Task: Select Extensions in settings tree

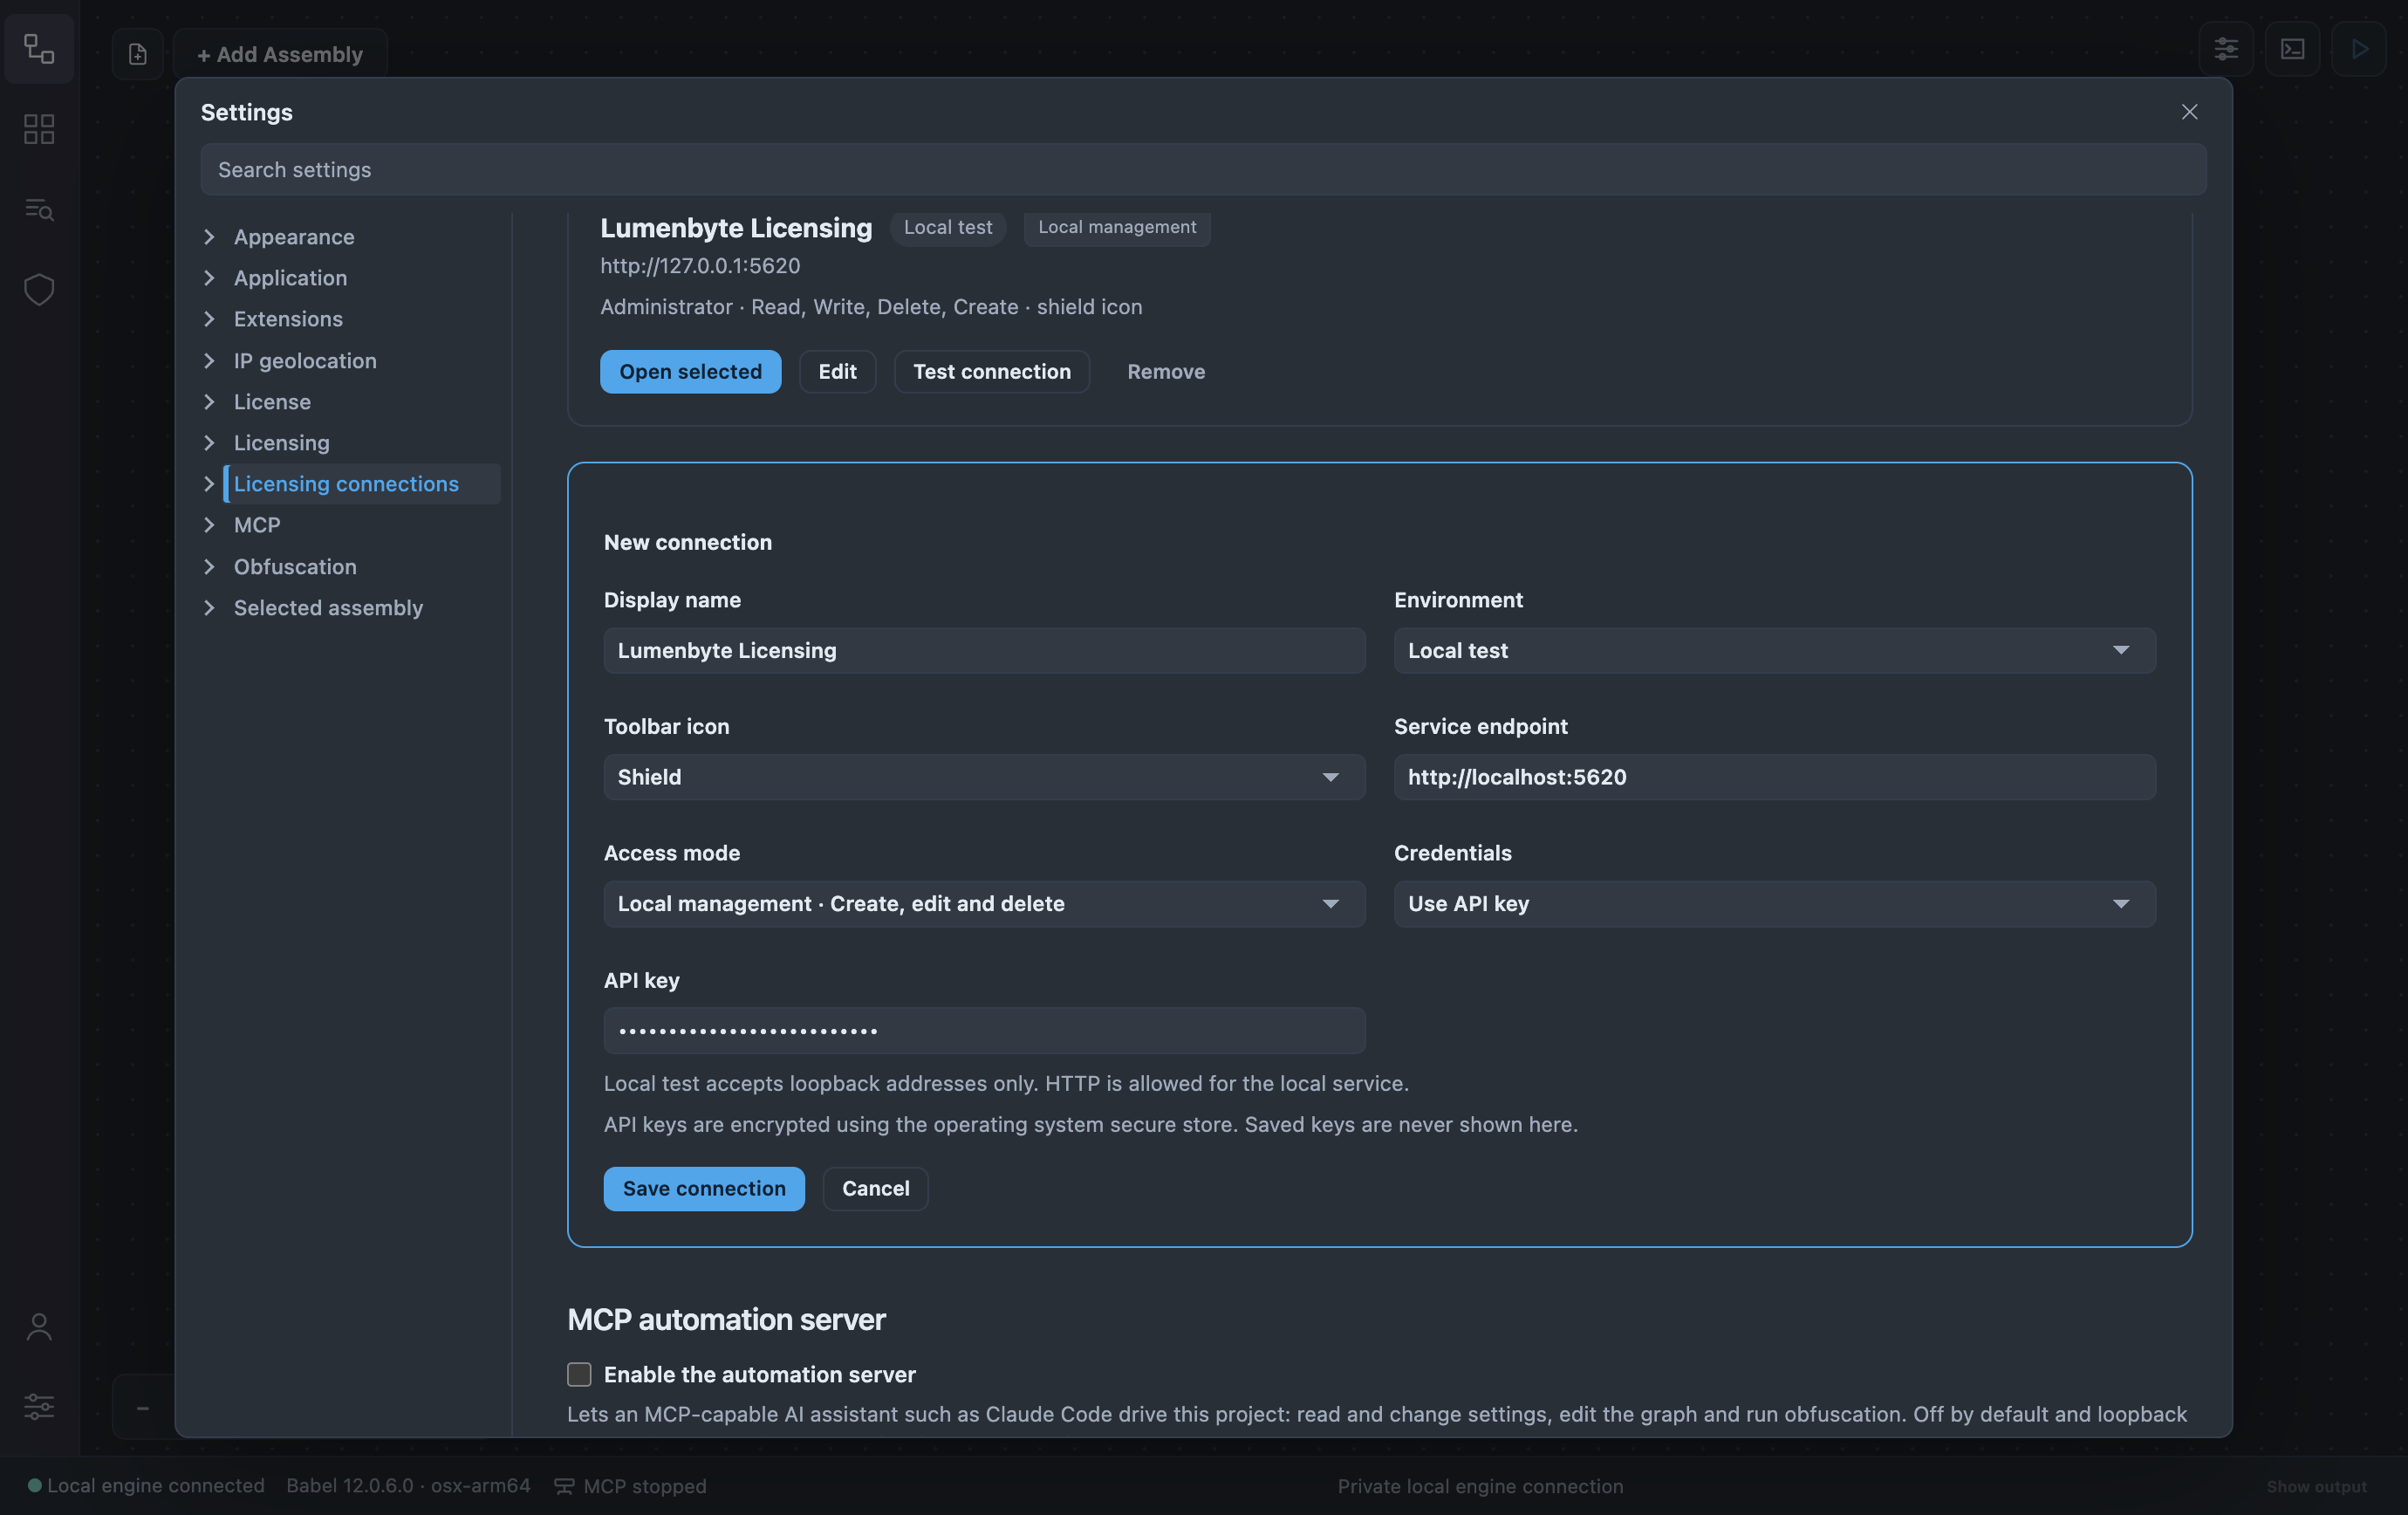Action: (288, 319)
